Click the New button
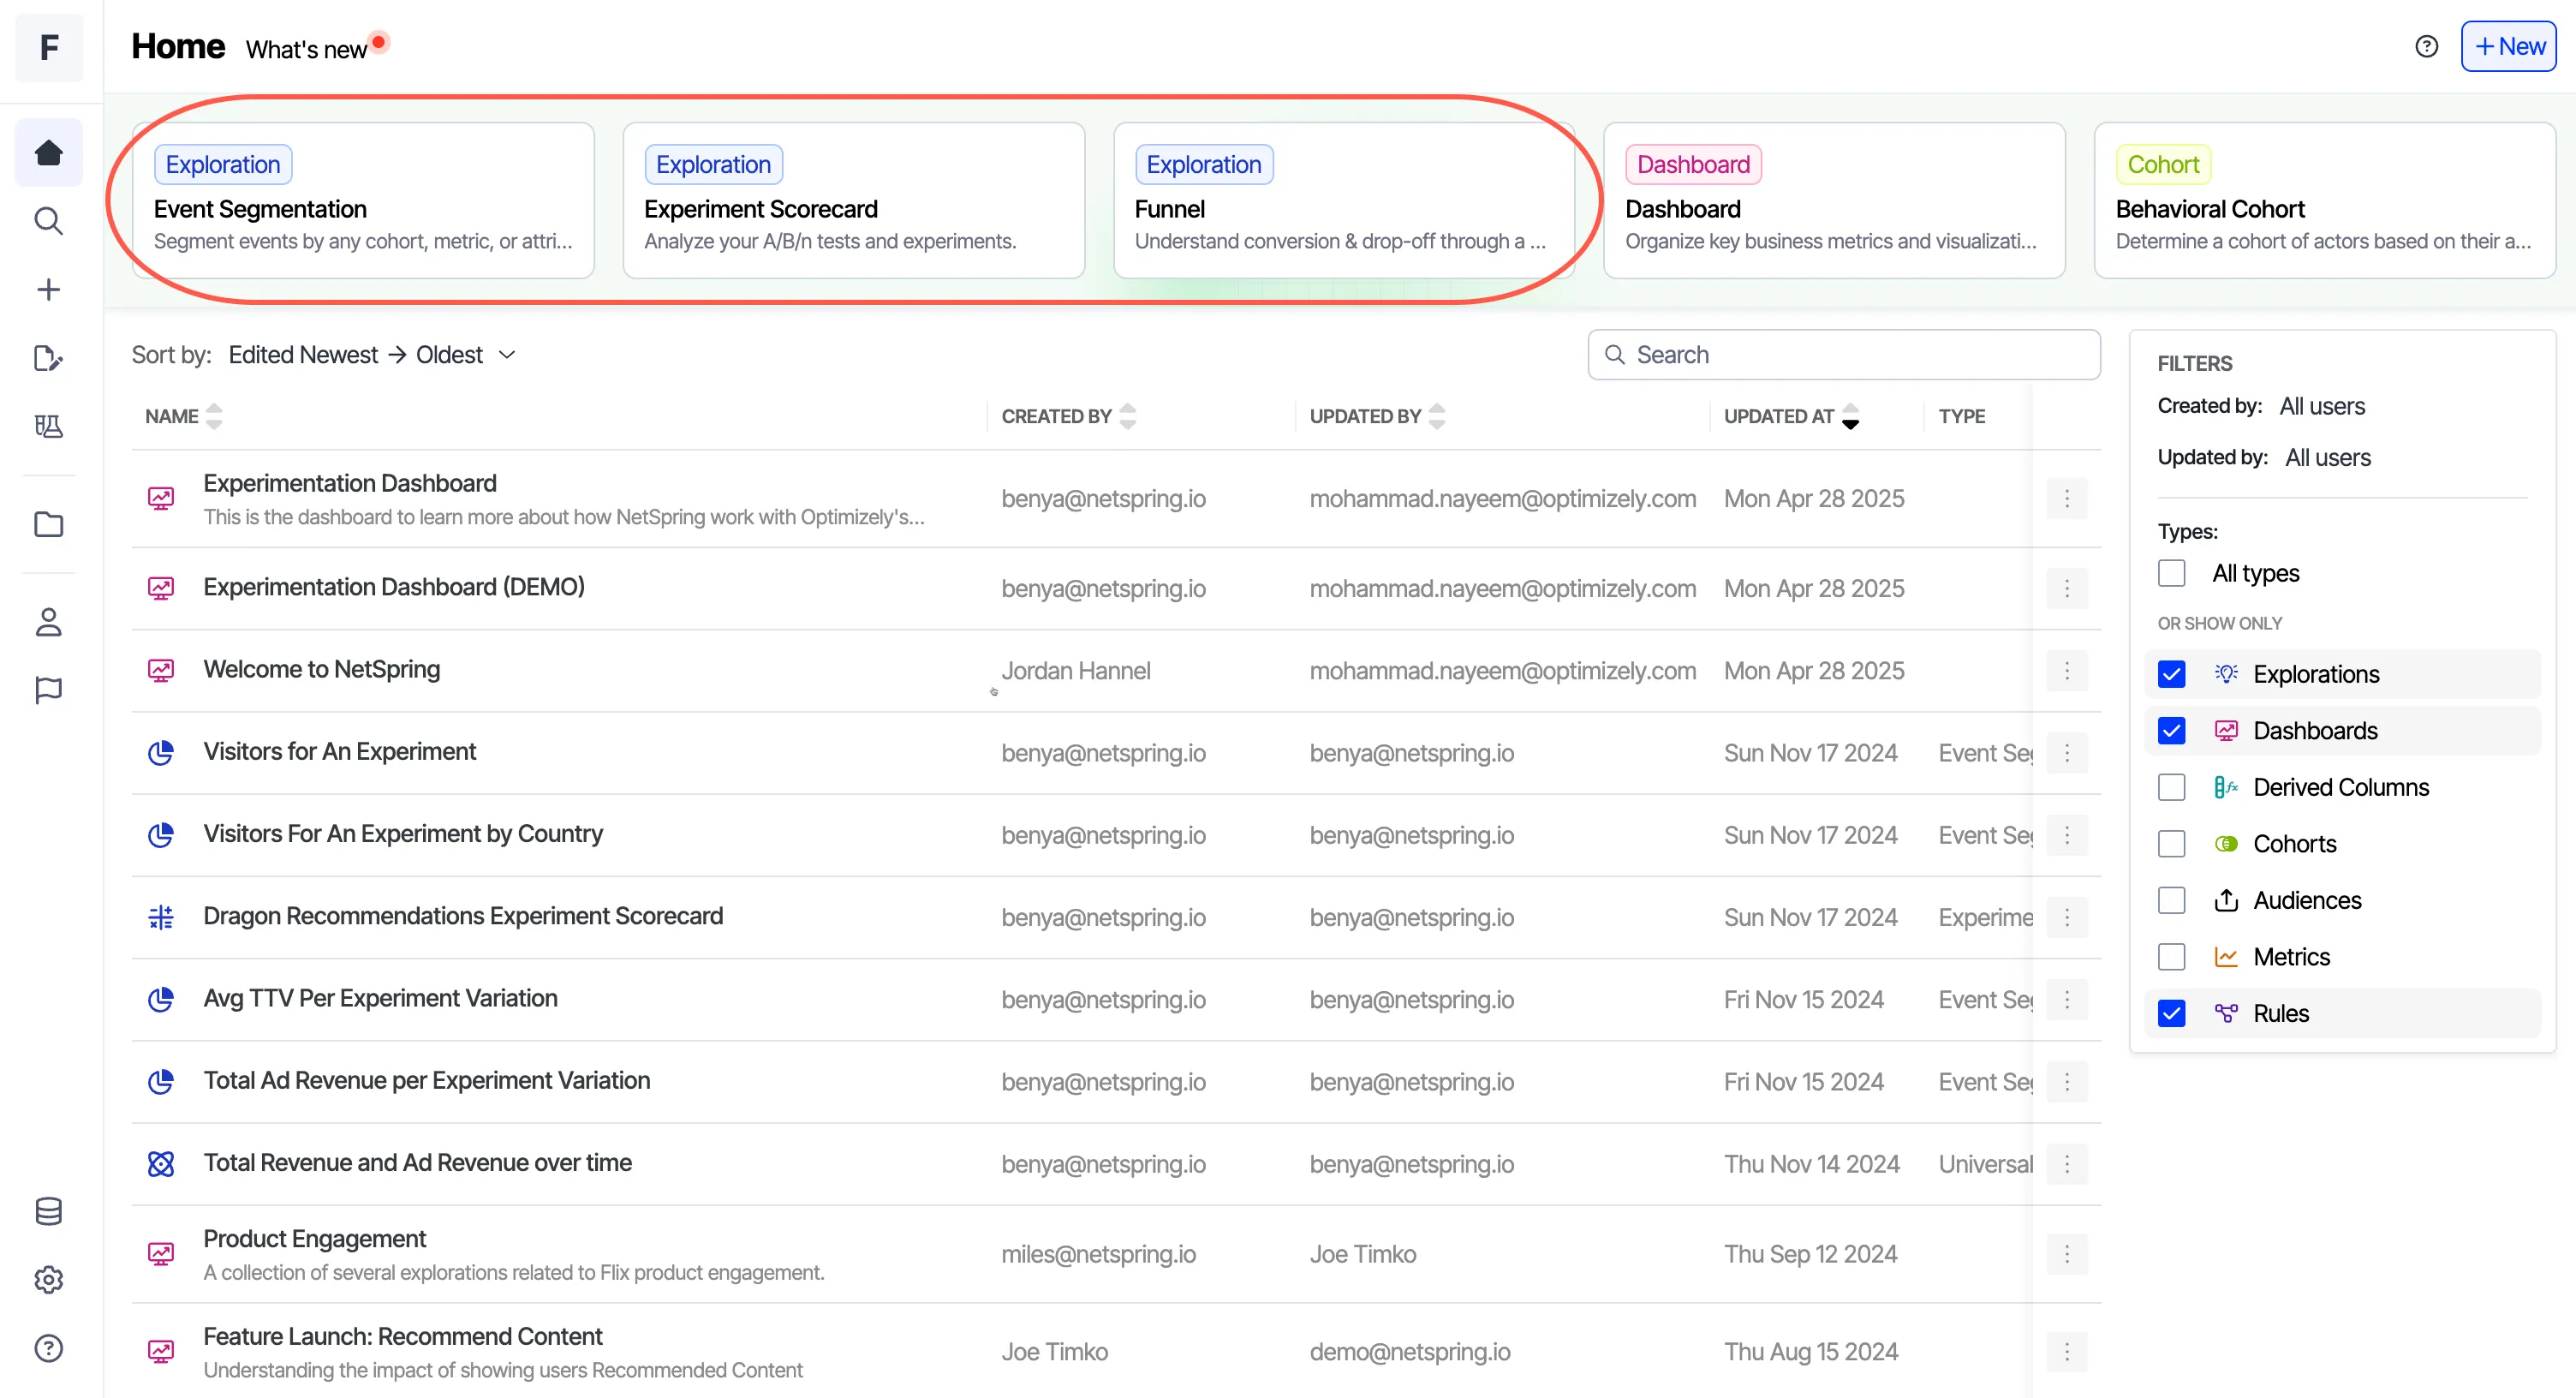This screenshot has width=2576, height=1398. coord(2508,47)
